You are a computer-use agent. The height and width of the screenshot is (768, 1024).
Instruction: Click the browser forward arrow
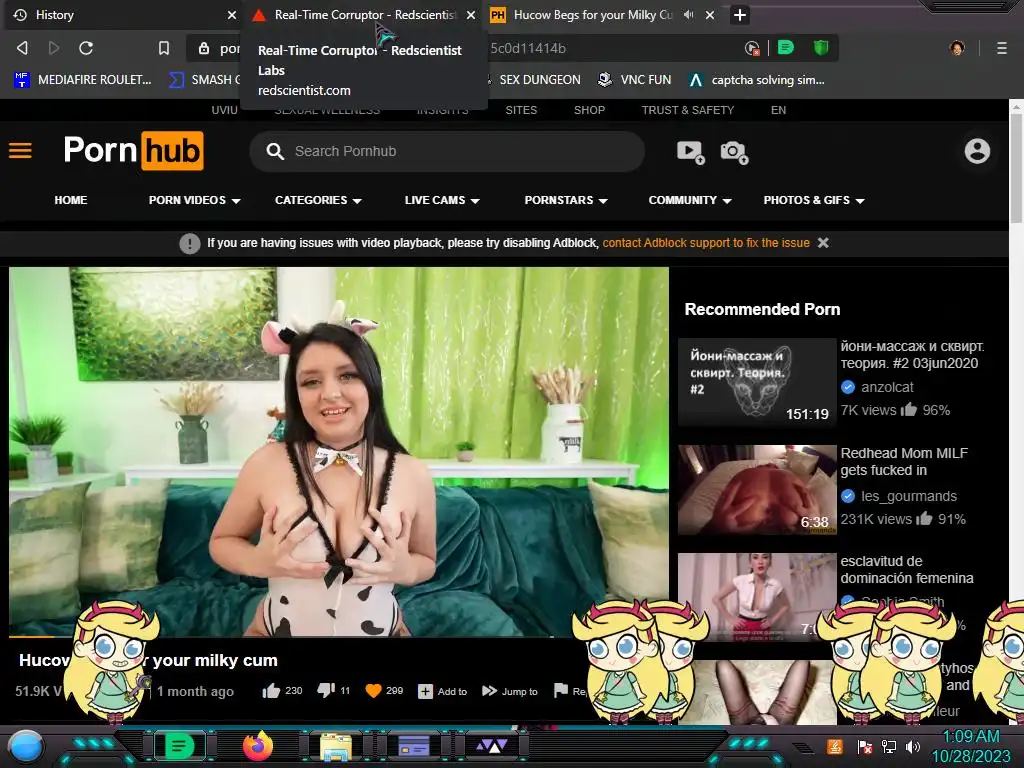[x=54, y=48]
